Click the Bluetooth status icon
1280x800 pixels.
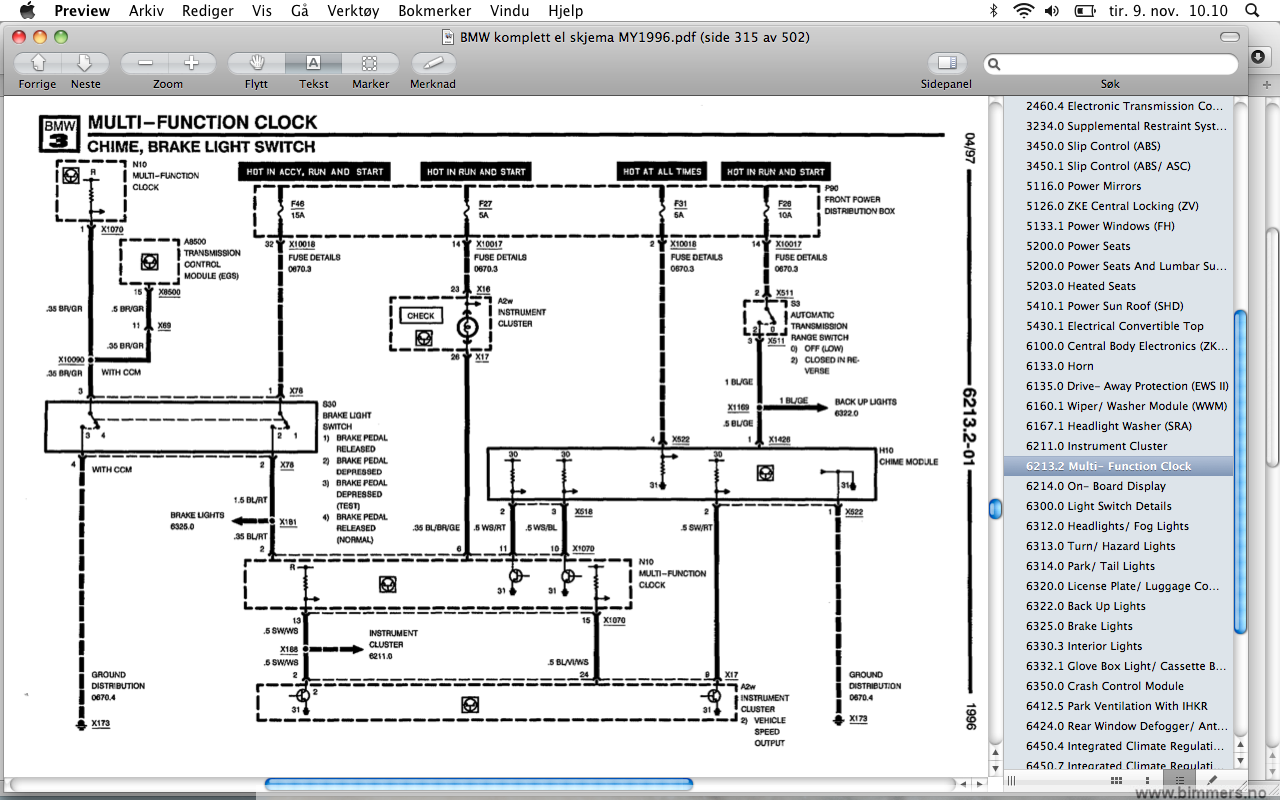(993, 11)
